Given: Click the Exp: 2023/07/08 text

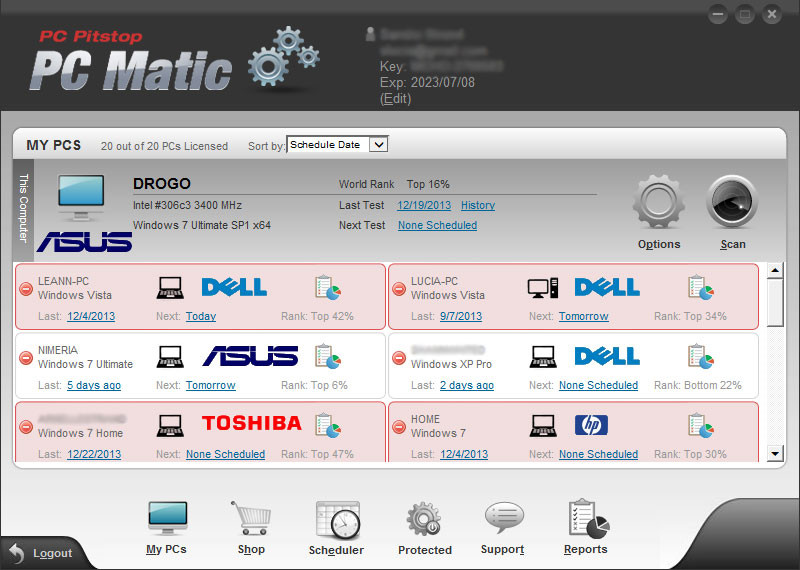Looking at the screenshot, I should pyautogui.click(x=427, y=82).
